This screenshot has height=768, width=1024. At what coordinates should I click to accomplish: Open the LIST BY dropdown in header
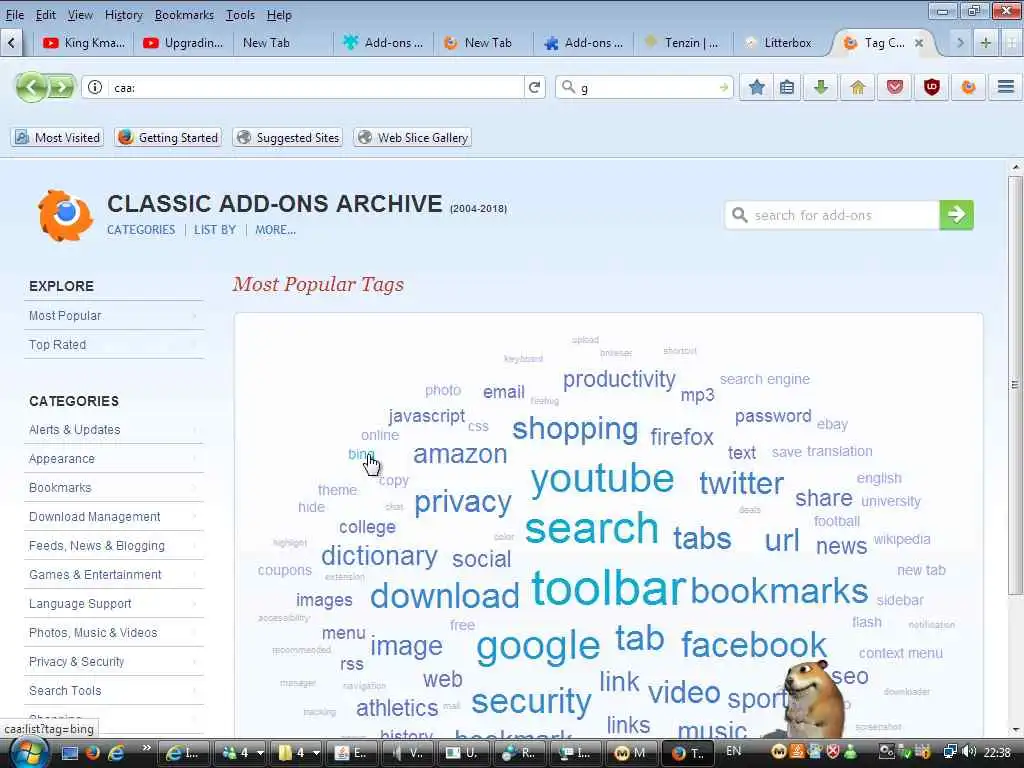tap(215, 230)
